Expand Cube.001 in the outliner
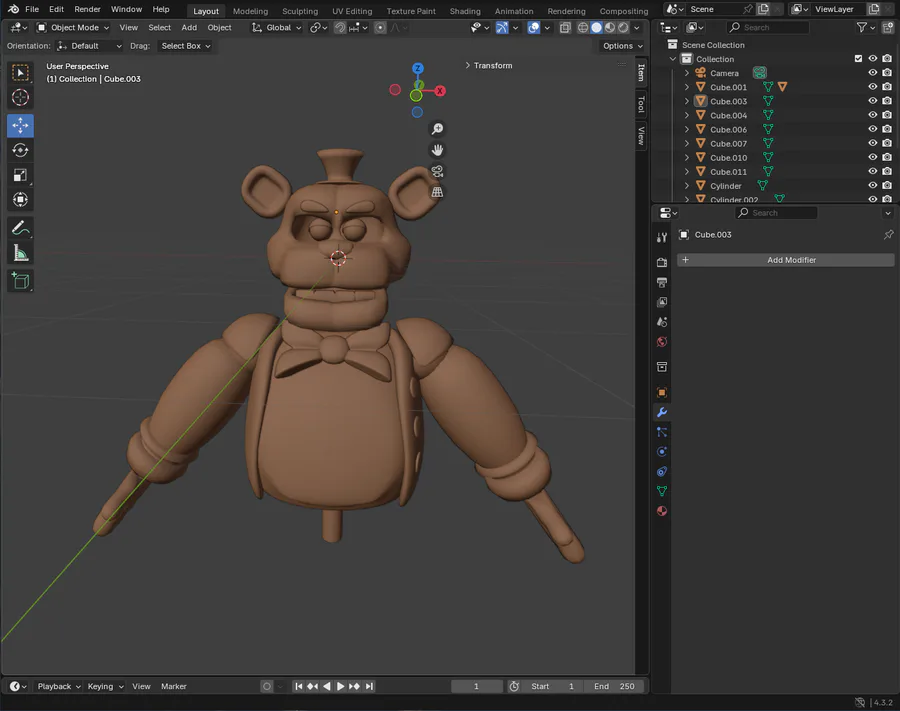The height and width of the screenshot is (711, 900). (x=686, y=87)
